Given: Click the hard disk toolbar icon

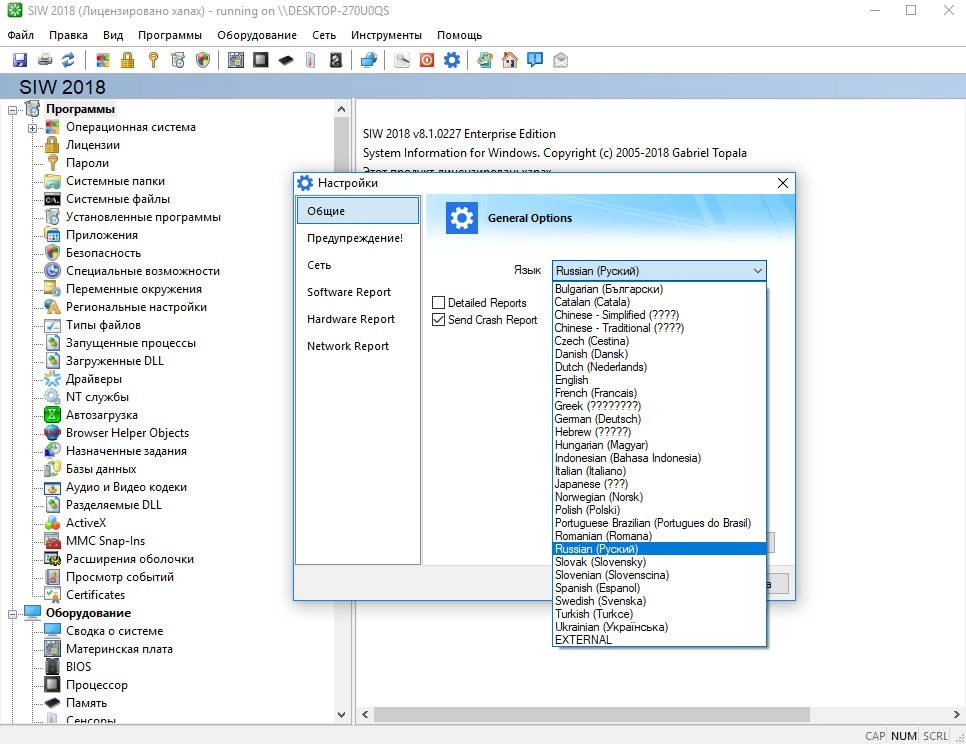Looking at the screenshot, I should (335, 60).
